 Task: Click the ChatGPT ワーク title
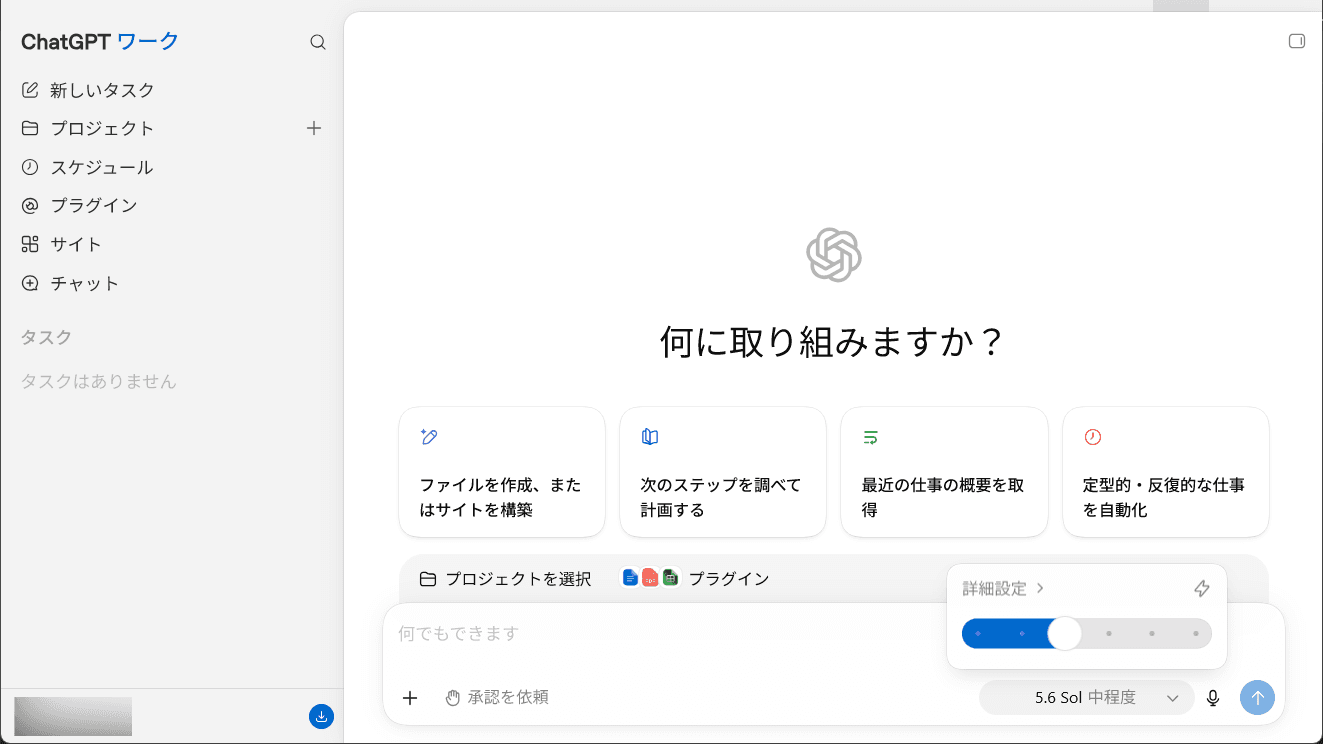coord(100,42)
